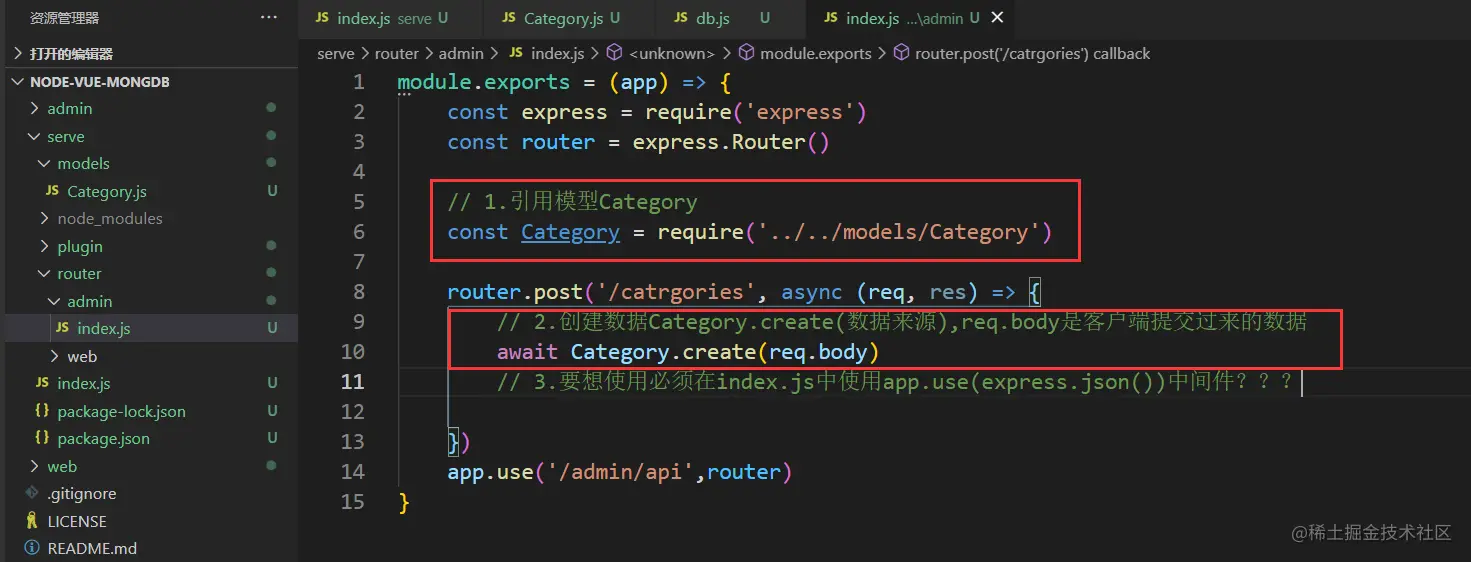Click the await keyword on line 10
Image resolution: width=1471 pixels, height=562 pixels.
coord(528,352)
